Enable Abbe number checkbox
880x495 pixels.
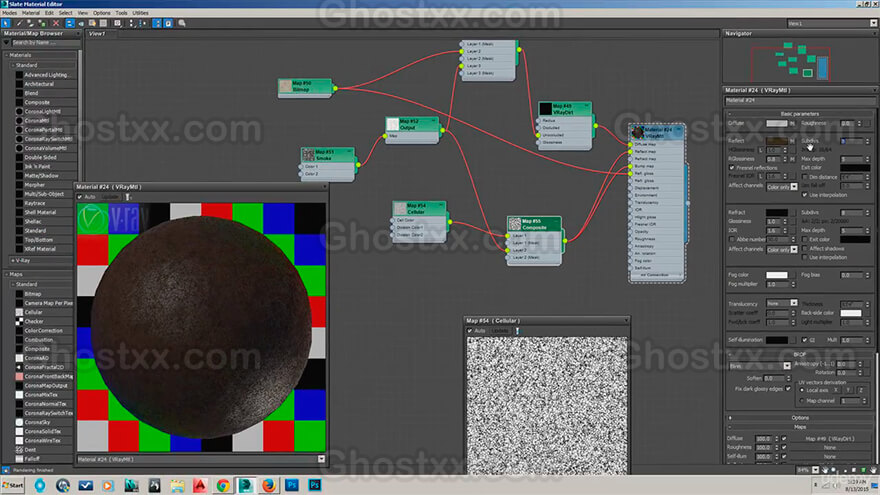pyautogui.click(x=732, y=239)
